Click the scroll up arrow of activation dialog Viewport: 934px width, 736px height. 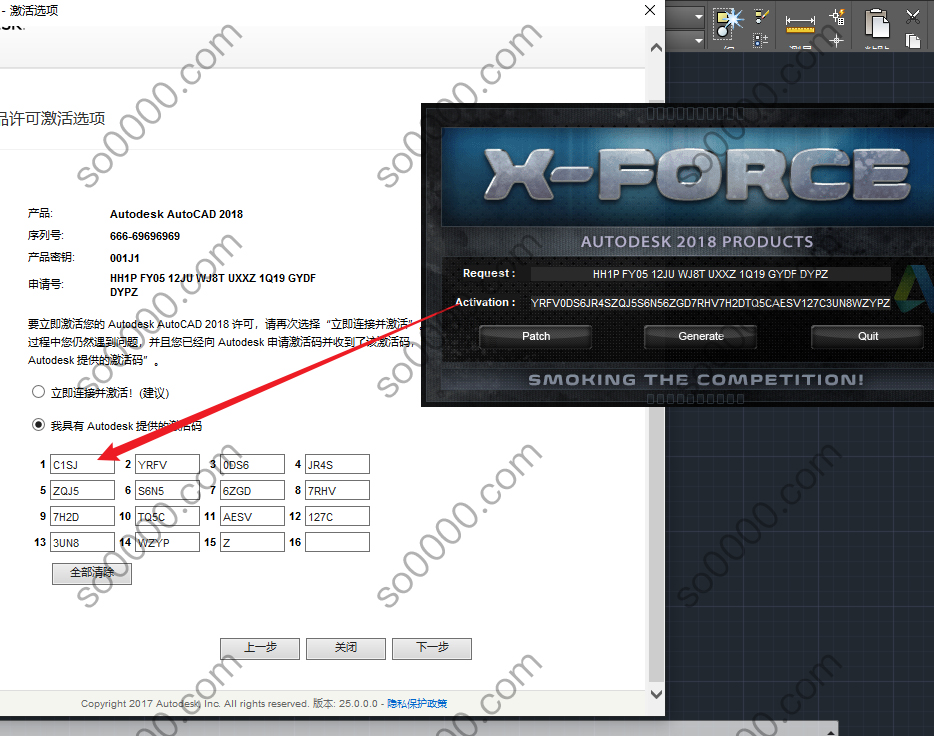[x=656, y=48]
